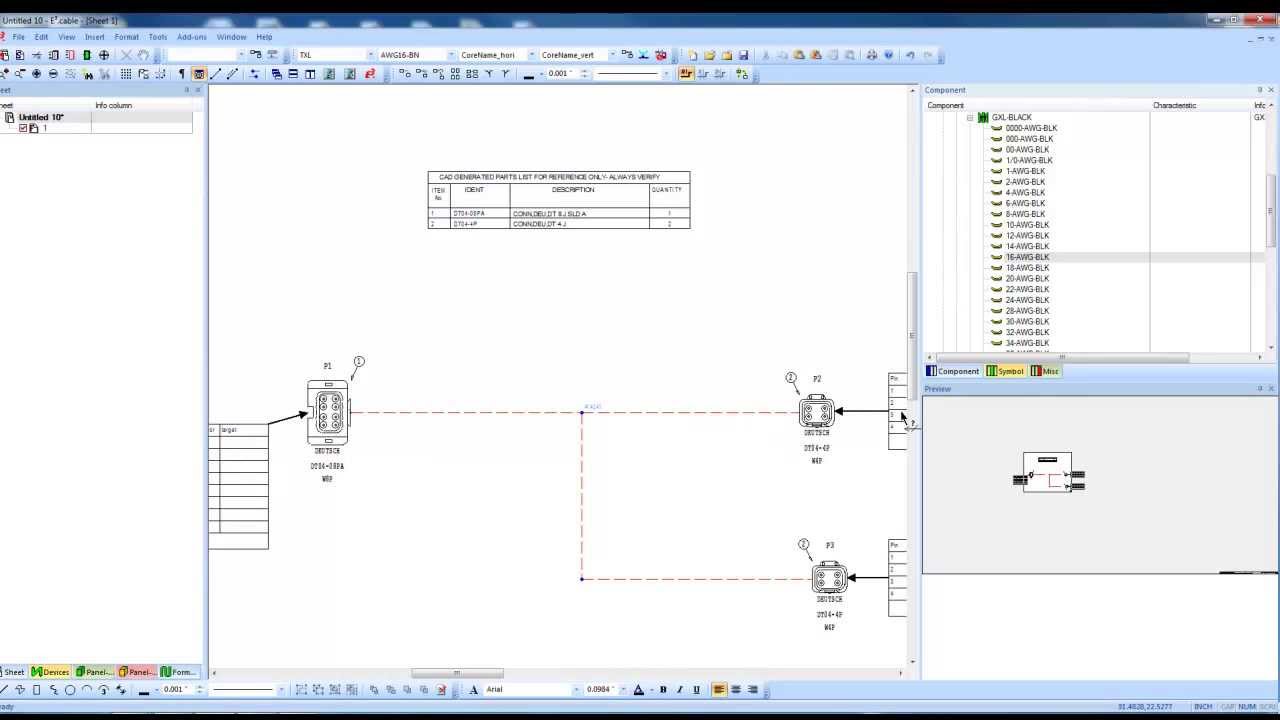Select the circle drawing tool
This screenshot has width=1280, height=720.
pos(70,689)
